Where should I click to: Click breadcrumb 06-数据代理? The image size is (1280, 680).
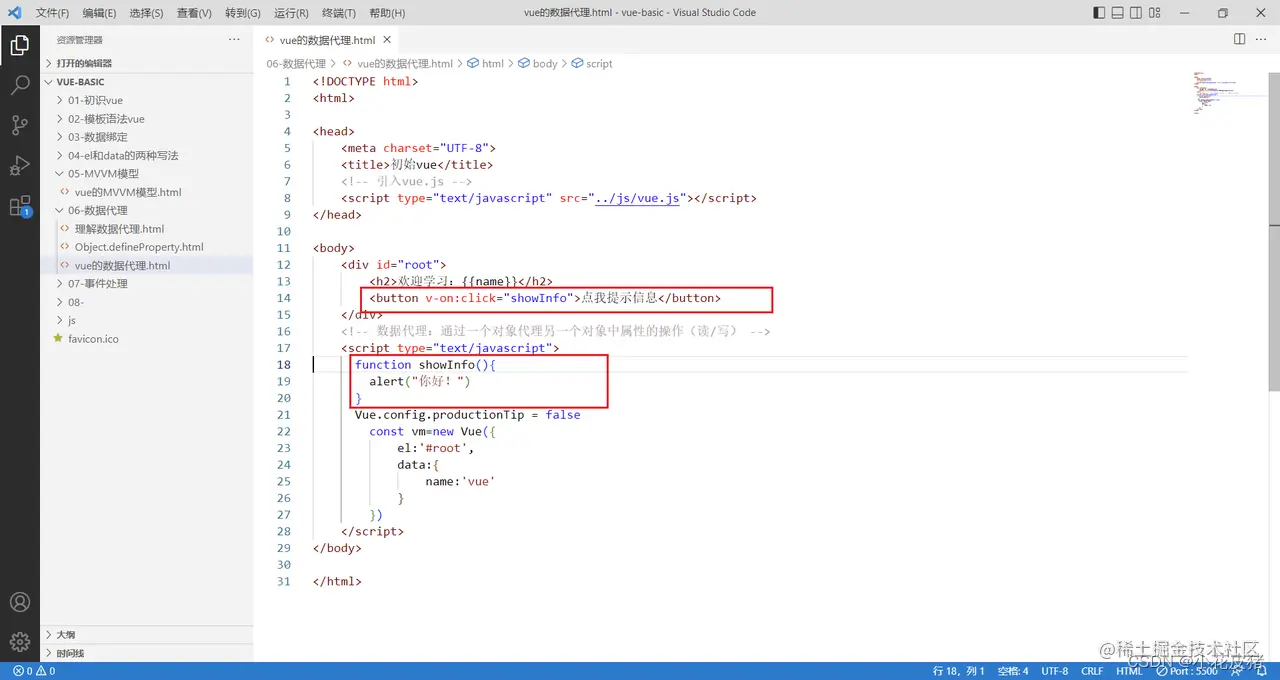[x=296, y=63]
